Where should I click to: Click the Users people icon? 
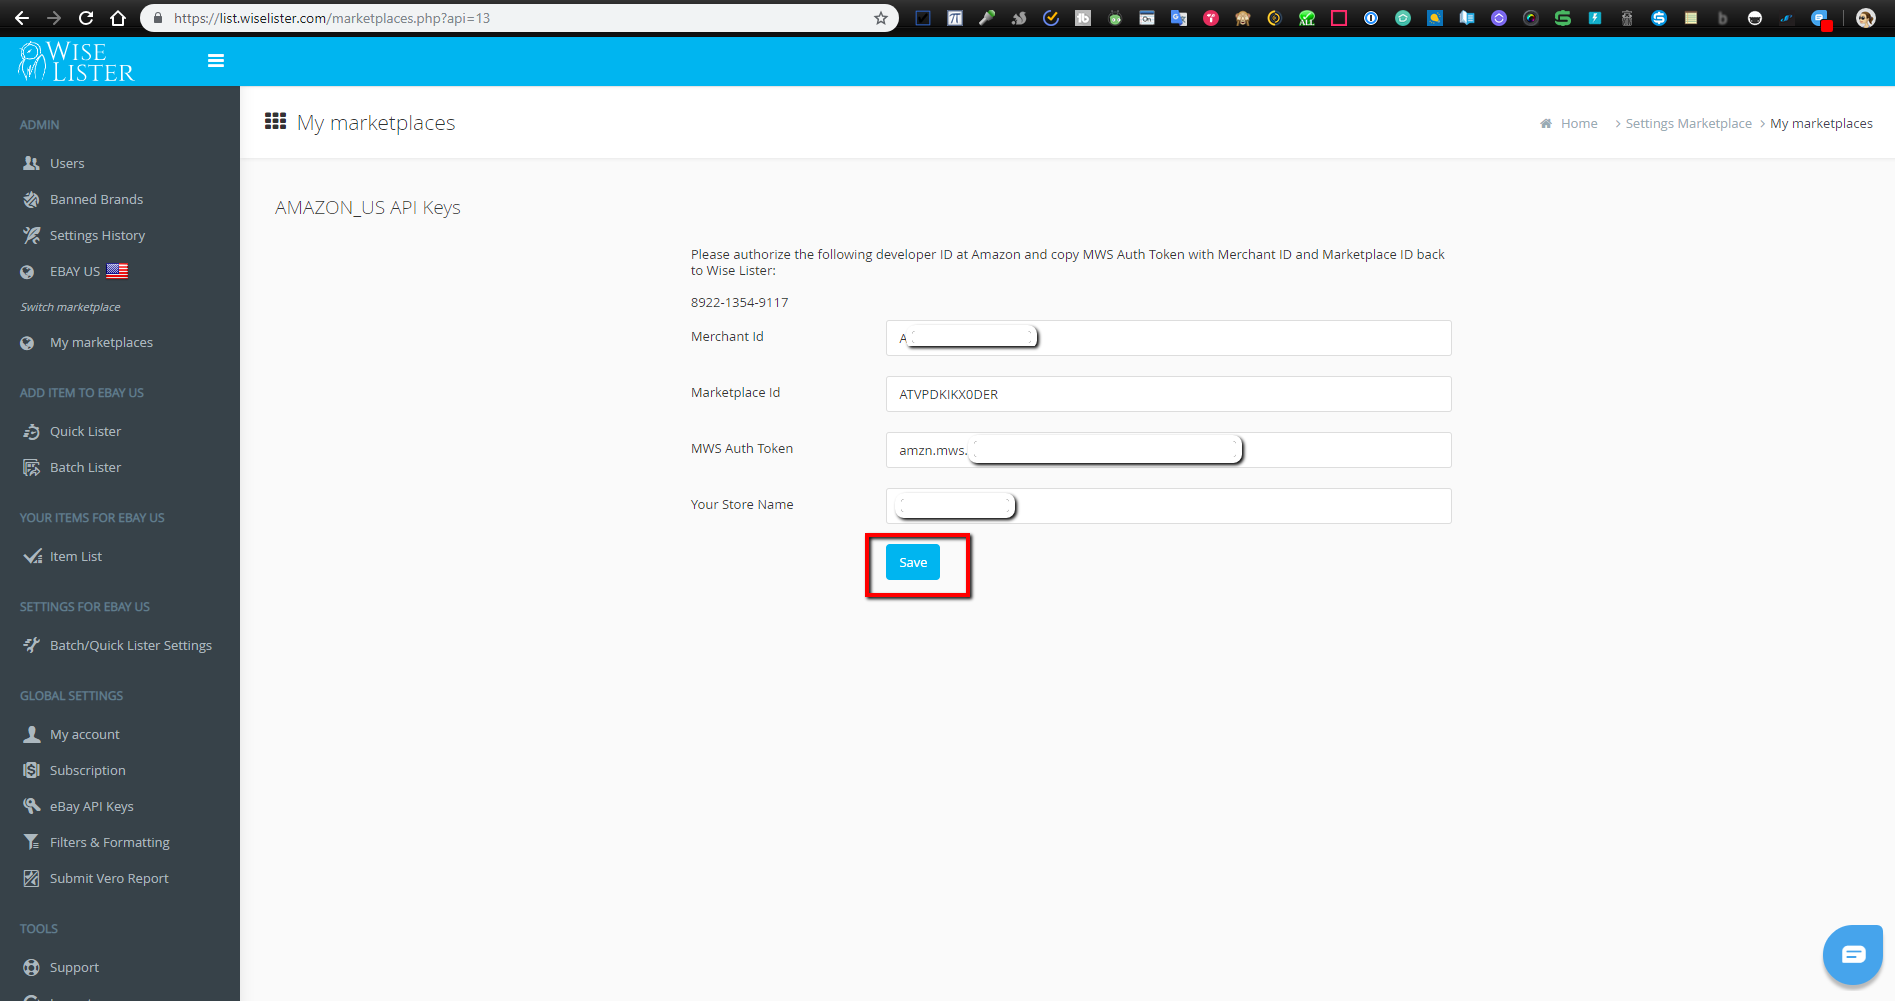(31, 163)
